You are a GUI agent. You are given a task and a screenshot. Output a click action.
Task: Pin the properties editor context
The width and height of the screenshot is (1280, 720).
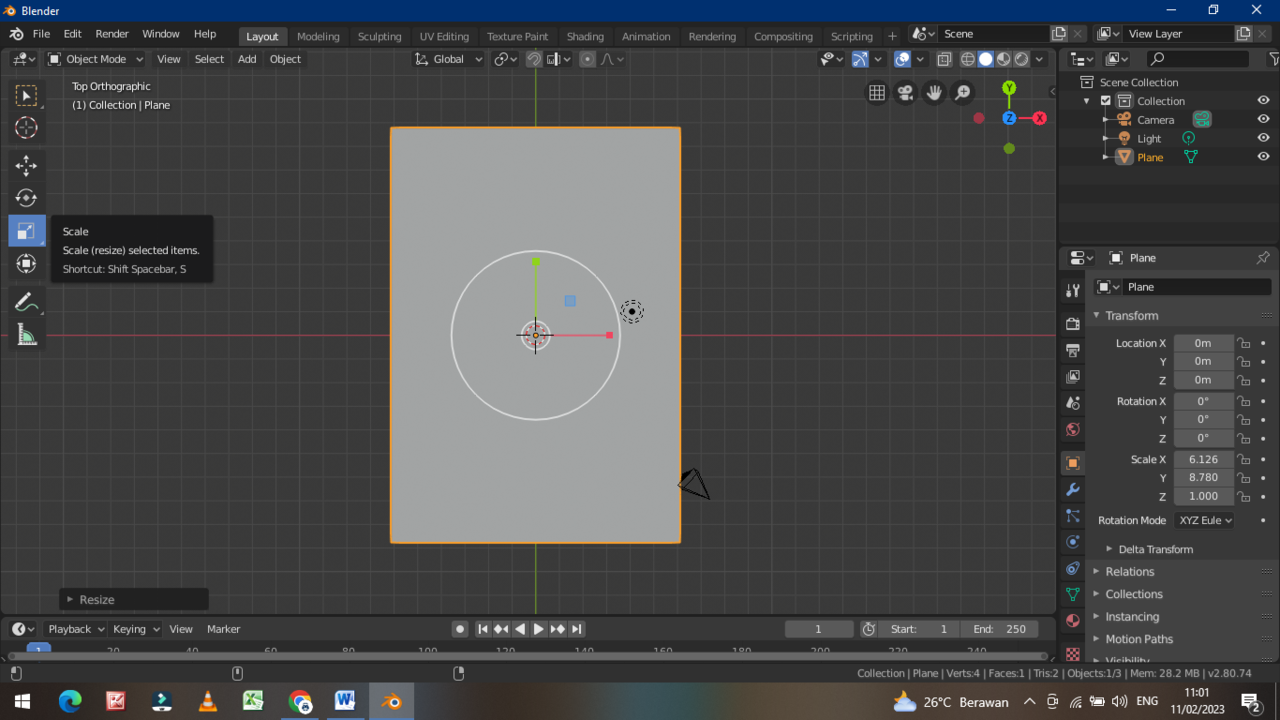(x=1263, y=258)
